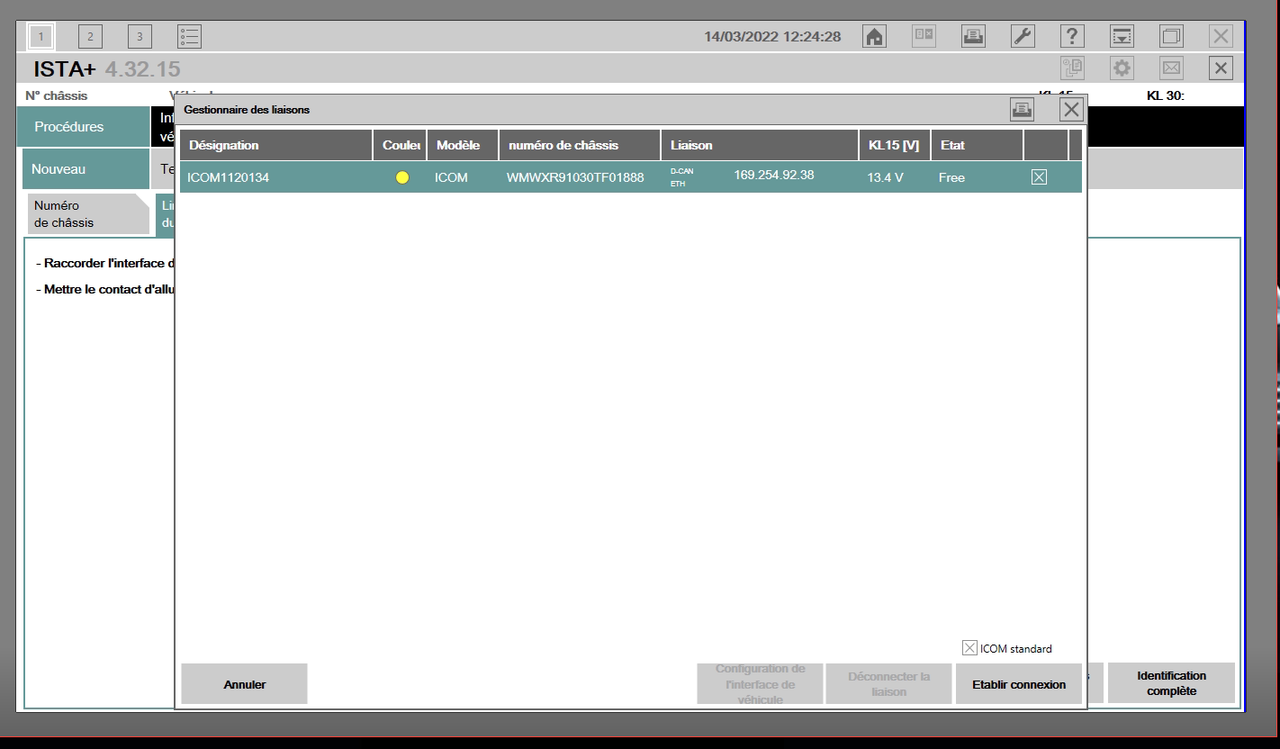The height and width of the screenshot is (749, 1280).
Task: Click IP address 169.254.92.38
Action: [774, 175]
